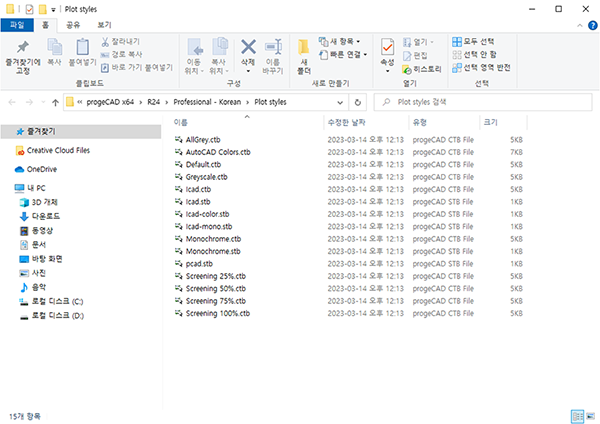Switch to View (보기) ribbon tab
The width and height of the screenshot is (600, 424).
(104, 25)
